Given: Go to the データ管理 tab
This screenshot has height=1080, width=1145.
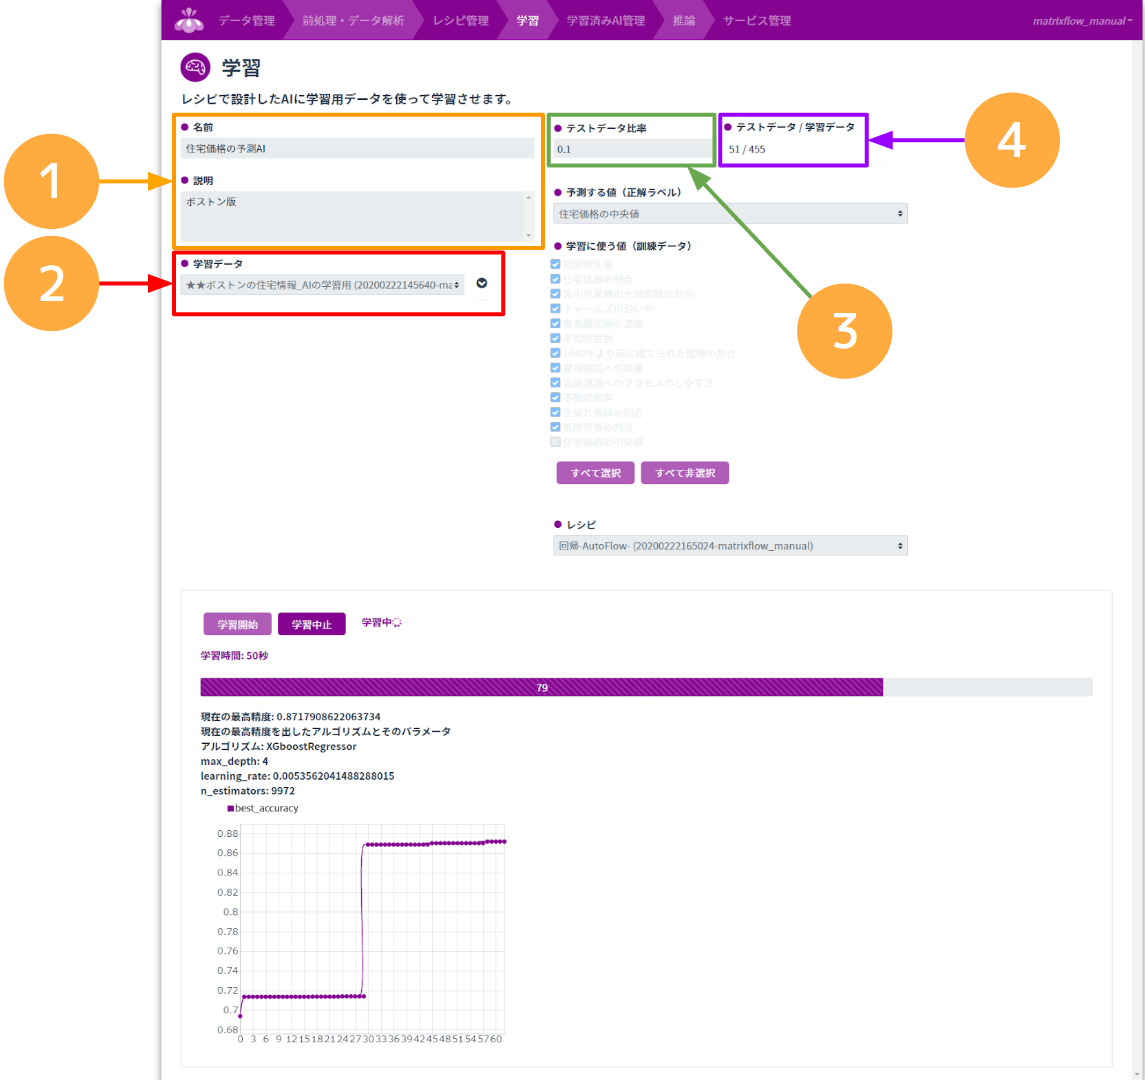Looking at the screenshot, I should click(246, 20).
